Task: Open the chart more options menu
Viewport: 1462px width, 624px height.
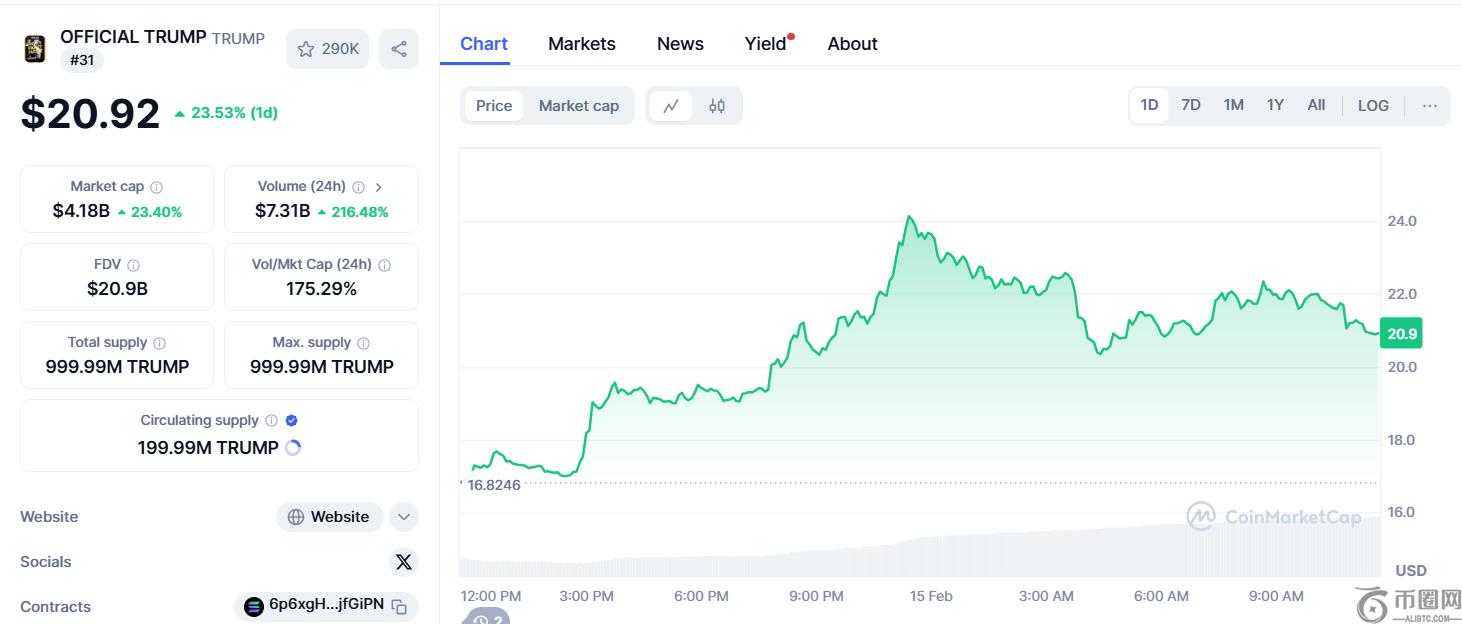Action: 1430,105
